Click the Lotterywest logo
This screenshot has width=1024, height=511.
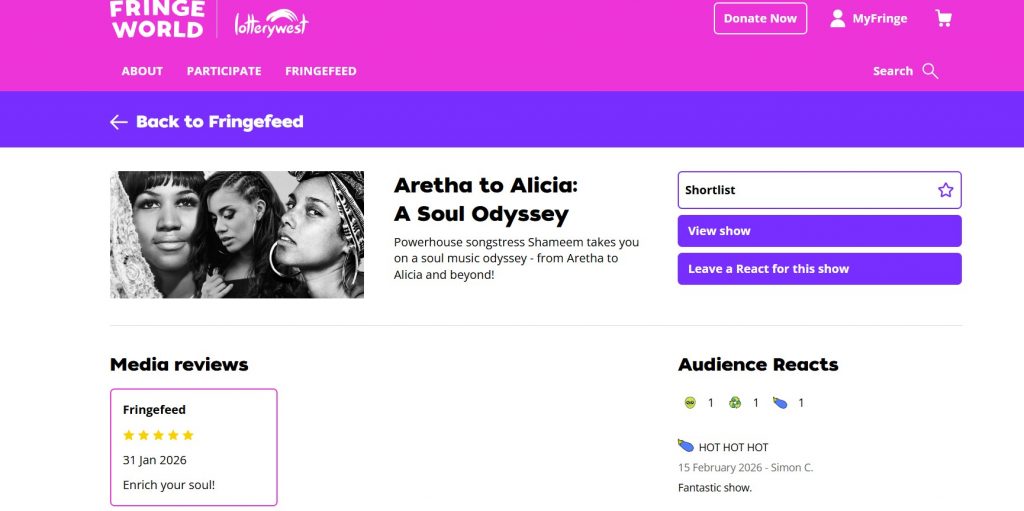[x=271, y=22]
